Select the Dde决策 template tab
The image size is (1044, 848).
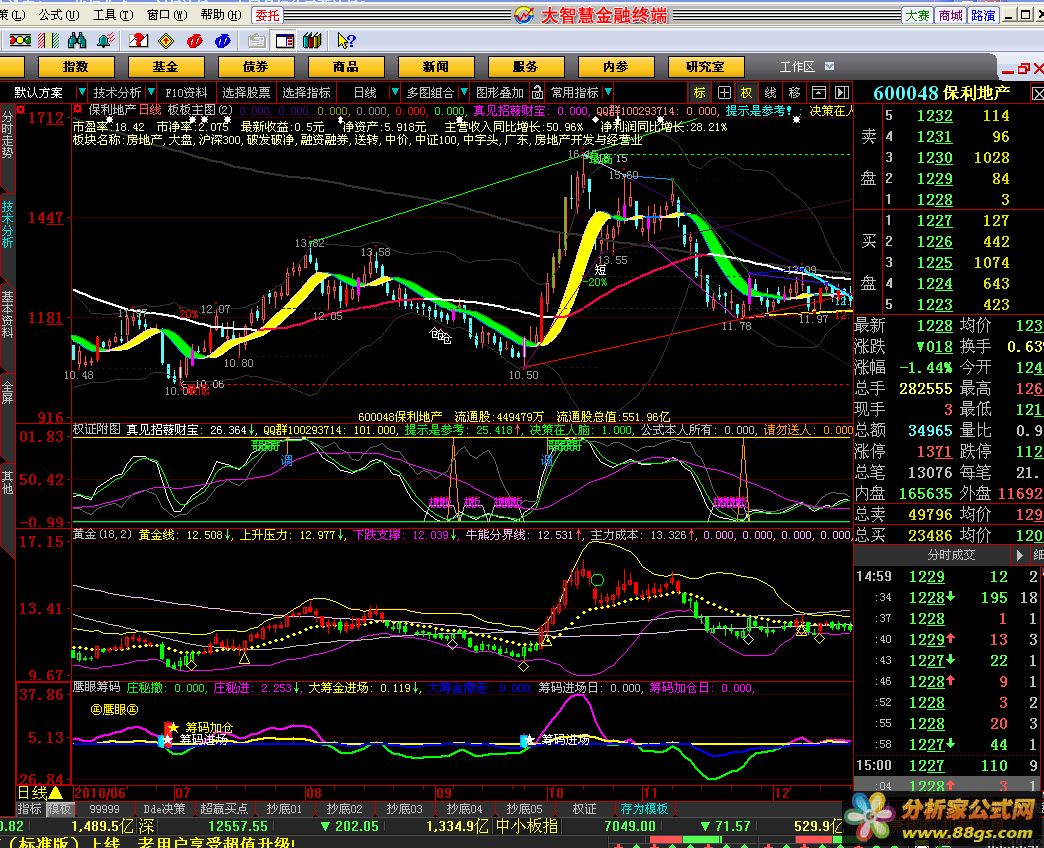coord(164,809)
